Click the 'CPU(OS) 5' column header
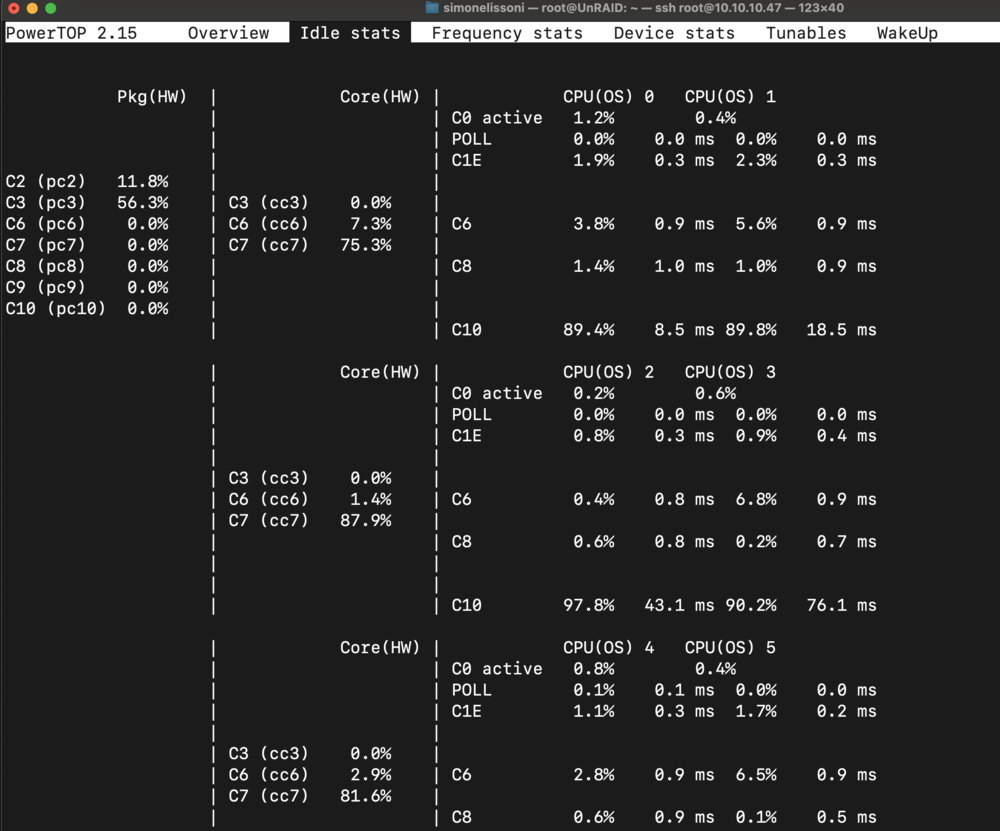The height and width of the screenshot is (831, 1000). pyautogui.click(x=730, y=647)
